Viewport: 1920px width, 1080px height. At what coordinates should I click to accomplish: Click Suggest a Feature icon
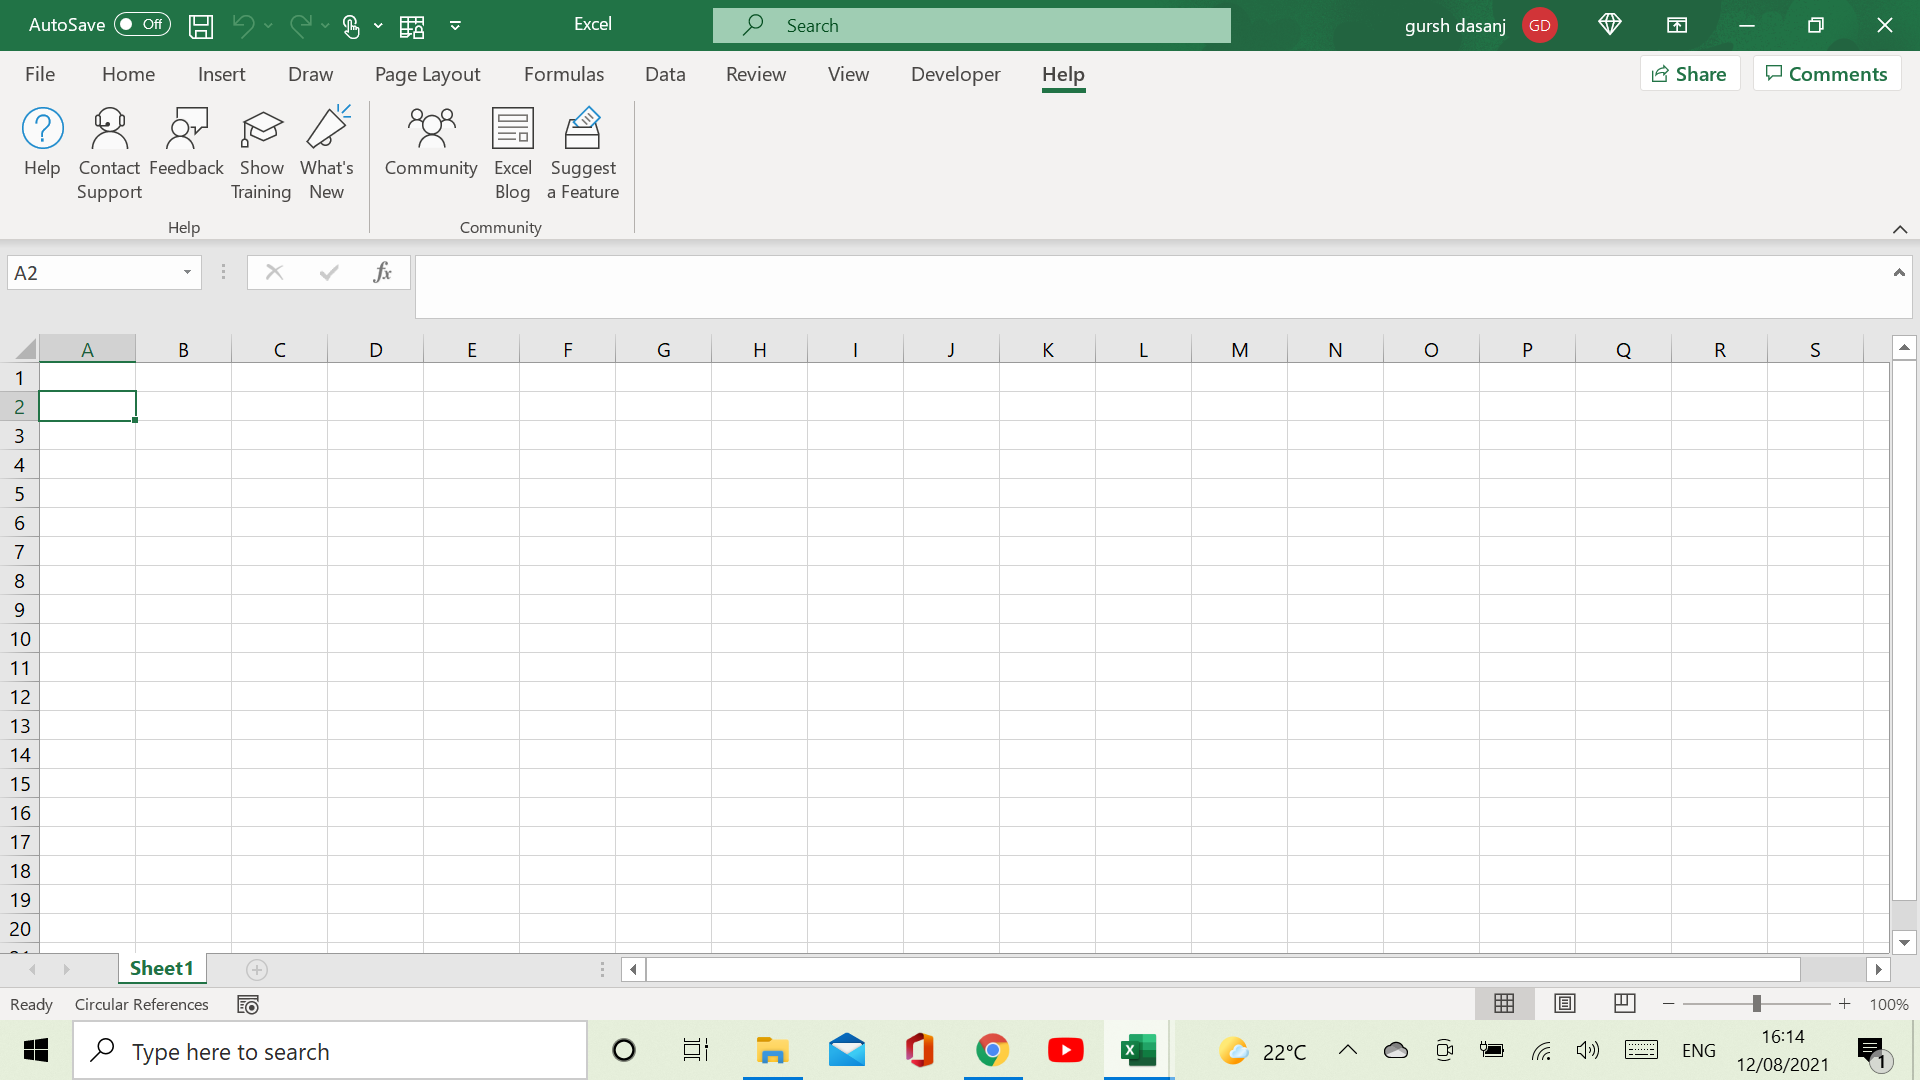coord(583,130)
